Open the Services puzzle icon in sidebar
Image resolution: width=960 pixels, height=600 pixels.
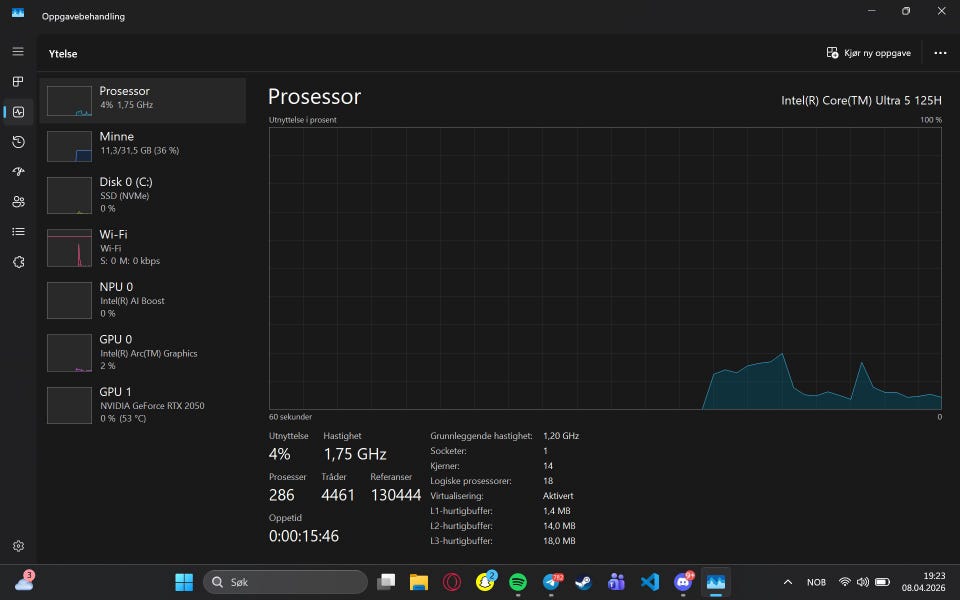tap(18, 262)
